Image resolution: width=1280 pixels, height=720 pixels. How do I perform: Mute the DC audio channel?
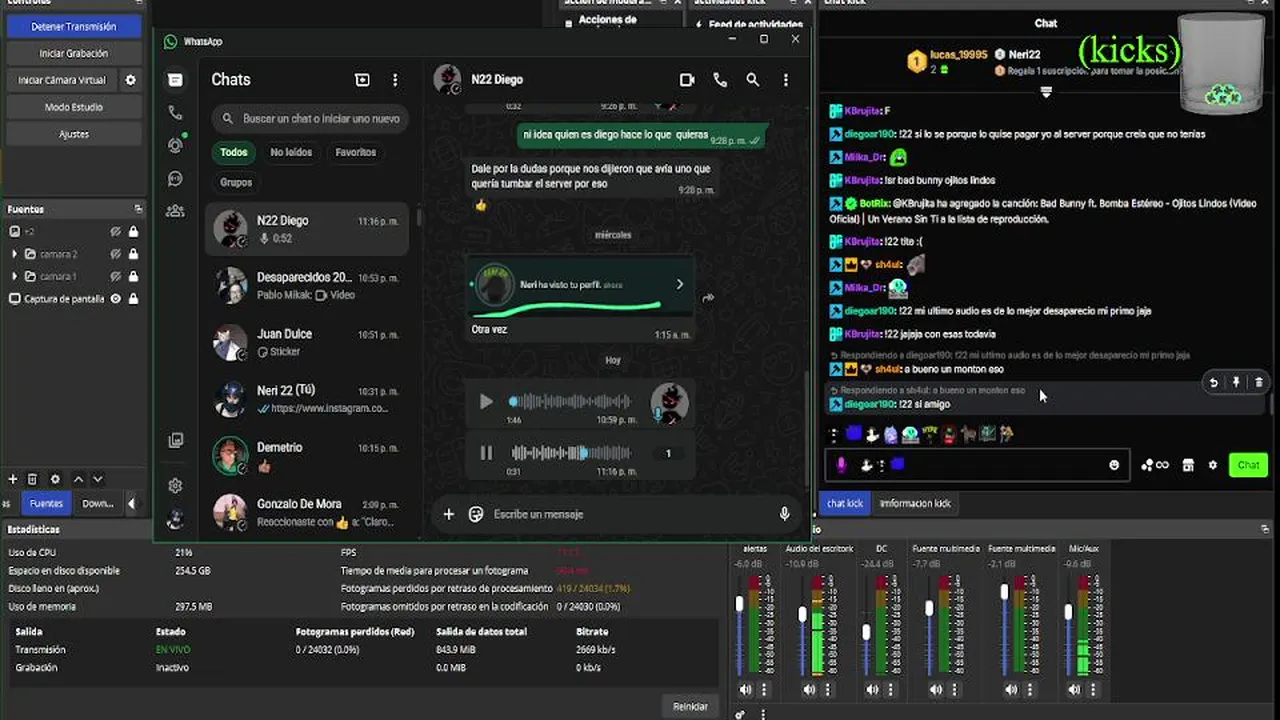872,690
